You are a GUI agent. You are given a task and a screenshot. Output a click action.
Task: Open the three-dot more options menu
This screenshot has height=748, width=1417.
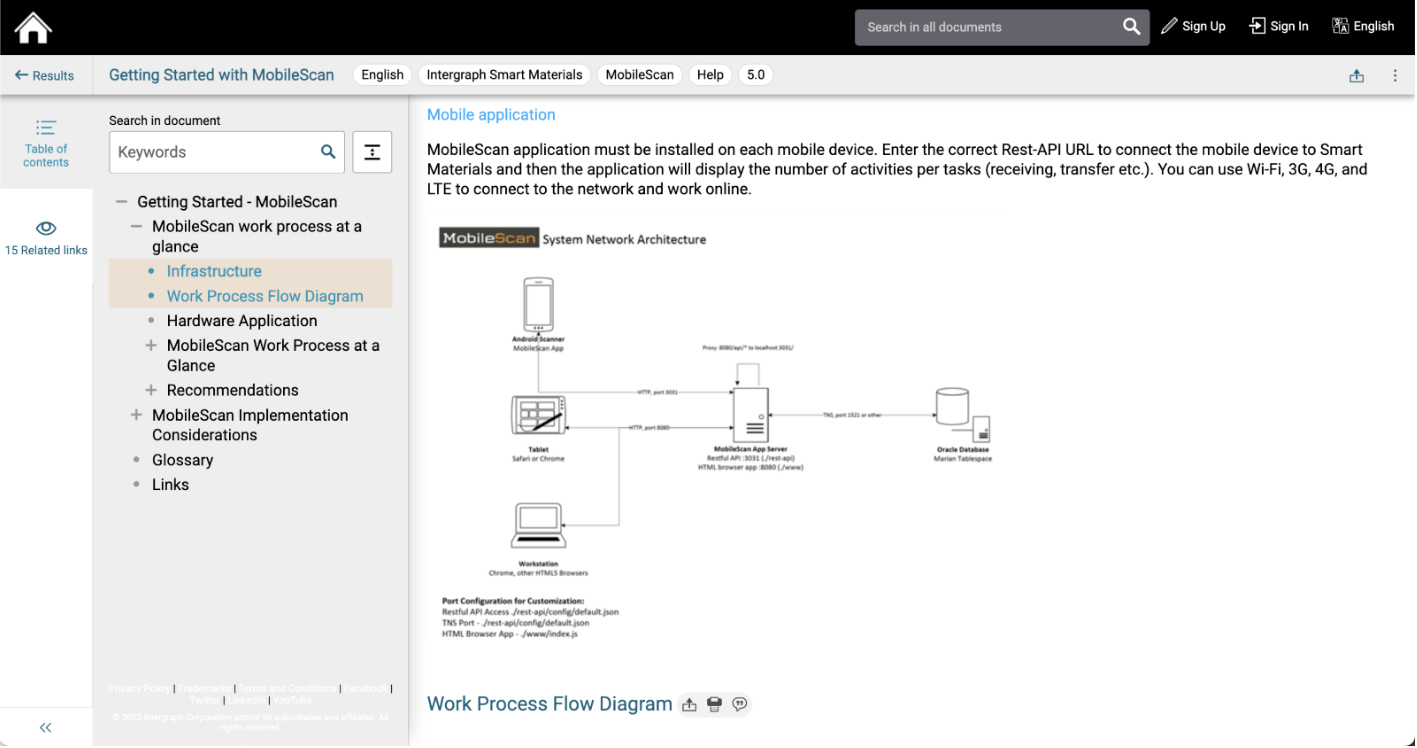(x=1395, y=76)
